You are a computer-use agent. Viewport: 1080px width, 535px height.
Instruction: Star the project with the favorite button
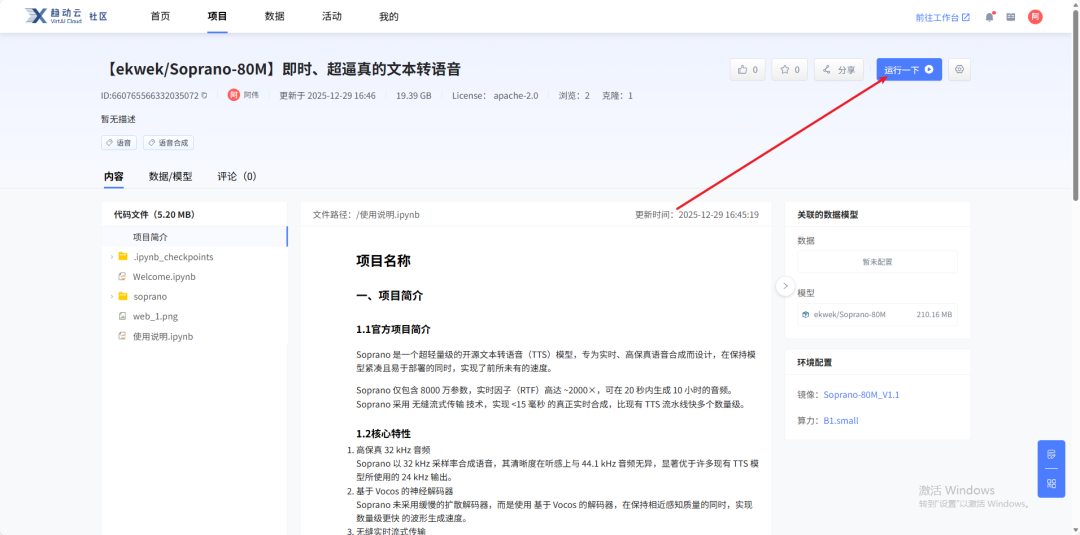pos(789,70)
